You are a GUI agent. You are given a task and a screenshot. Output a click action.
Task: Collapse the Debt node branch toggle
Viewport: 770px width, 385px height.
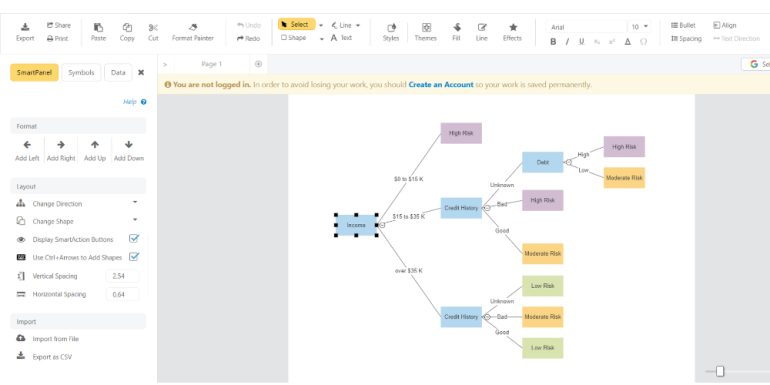click(569, 162)
